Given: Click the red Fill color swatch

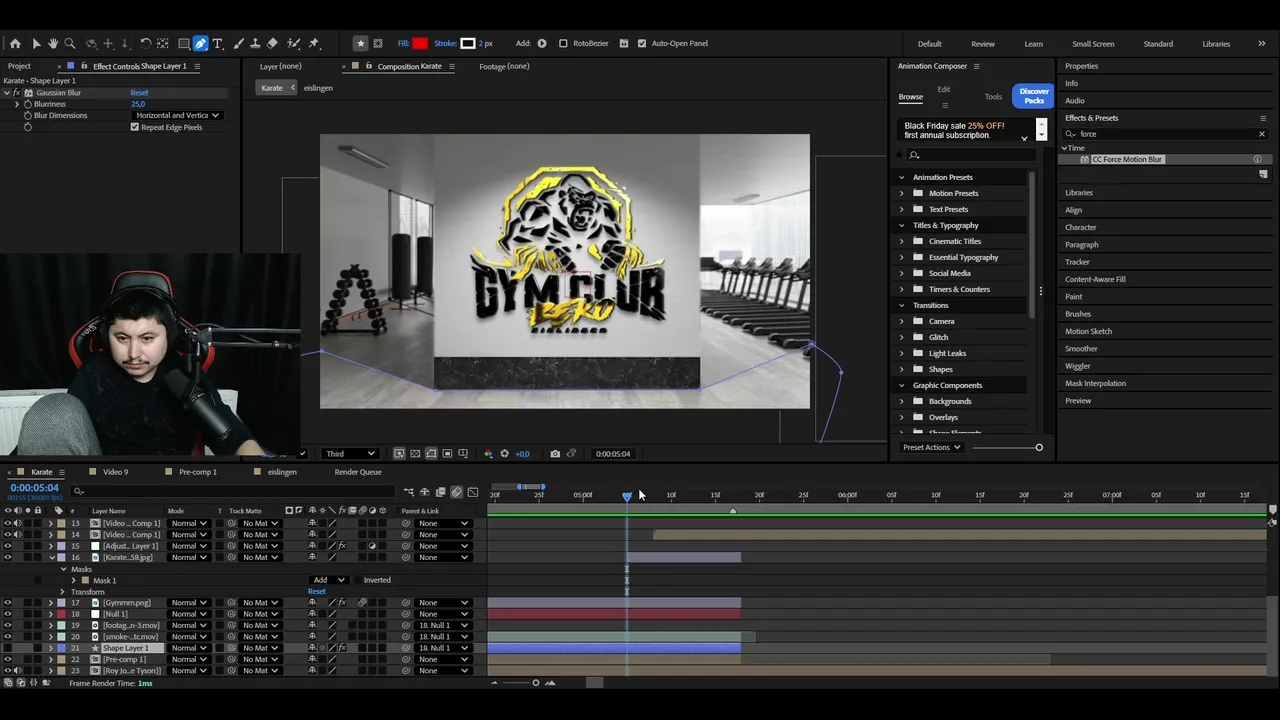Looking at the screenshot, I should click(420, 44).
